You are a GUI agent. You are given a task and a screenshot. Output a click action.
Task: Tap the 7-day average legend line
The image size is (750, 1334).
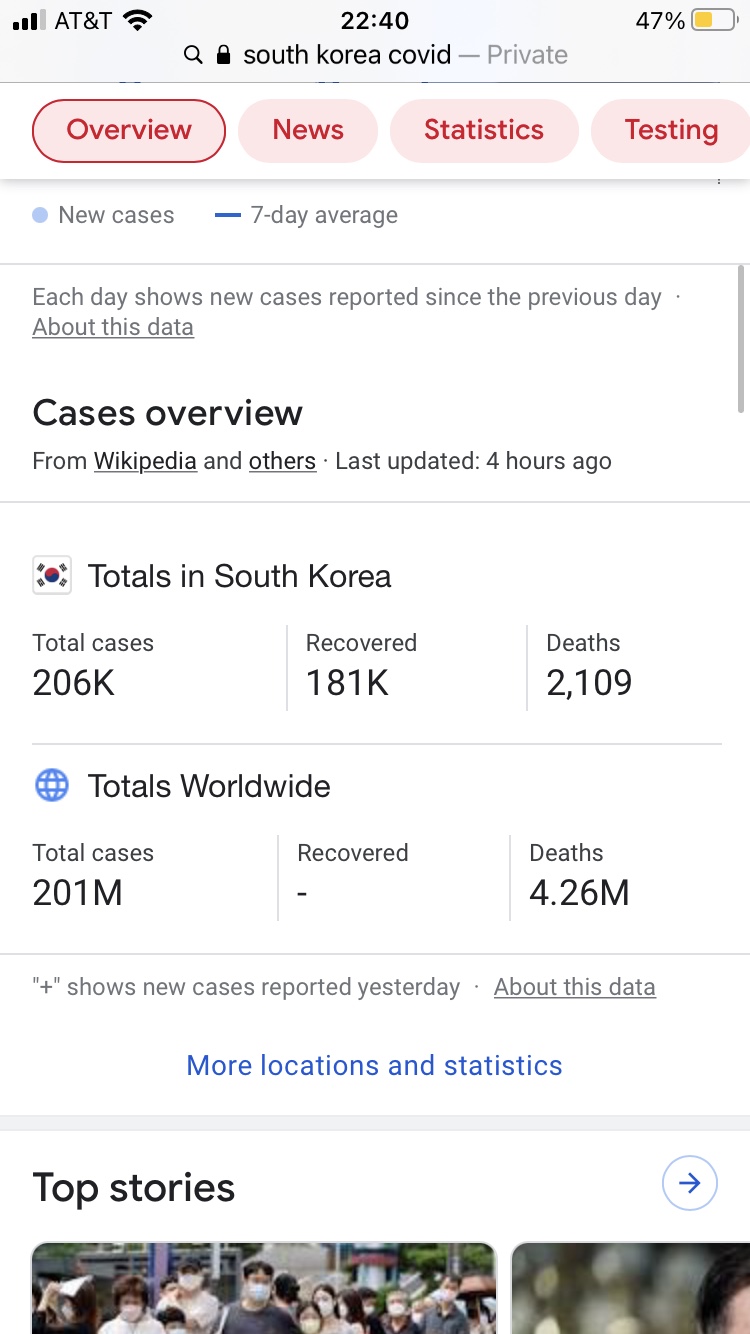tap(228, 215)
